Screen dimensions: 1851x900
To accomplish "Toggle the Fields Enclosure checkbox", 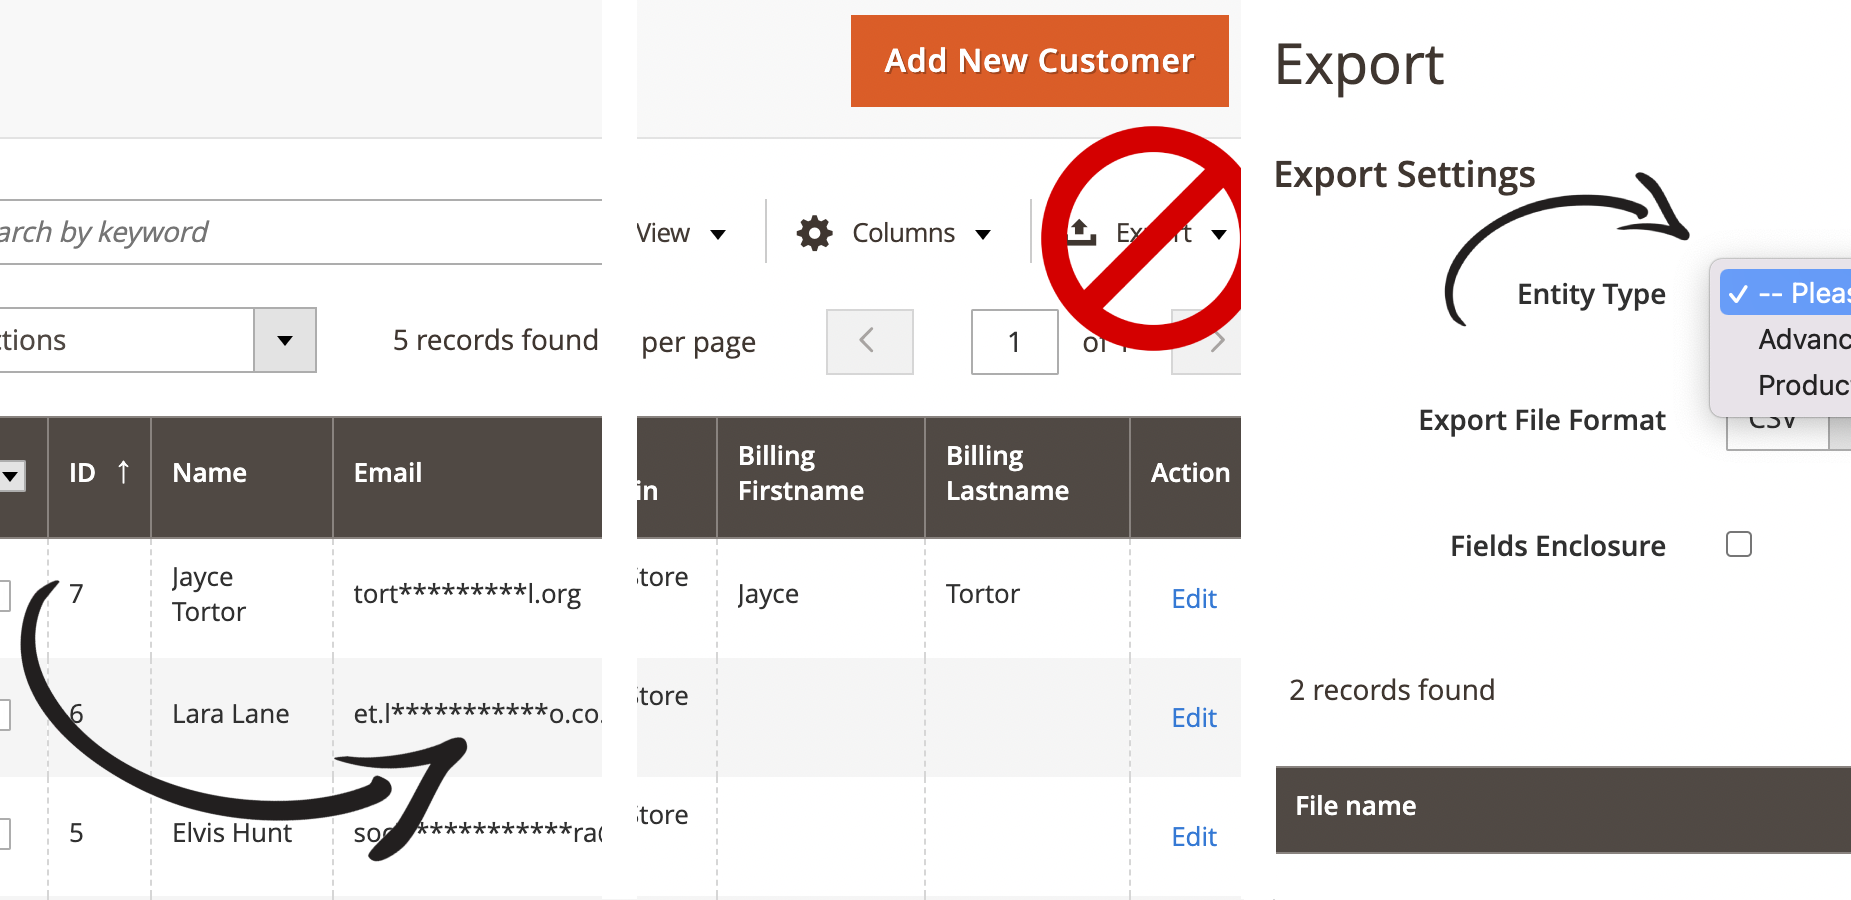I will point(1739,544).
